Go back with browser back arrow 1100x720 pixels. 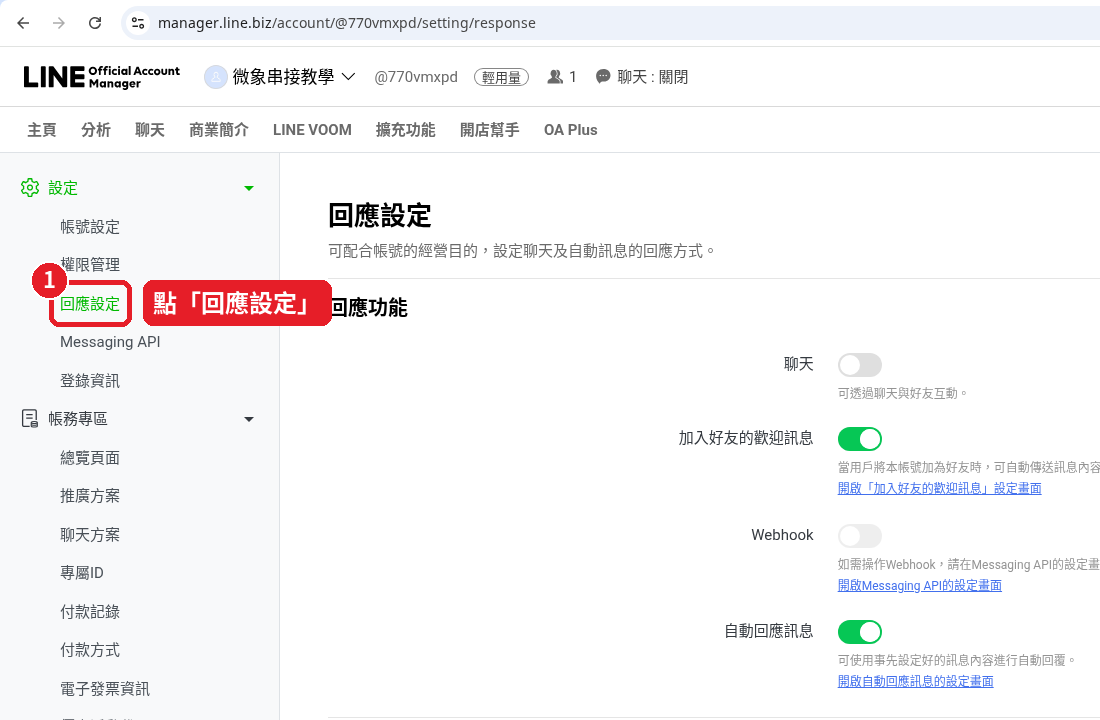(23, 23)
